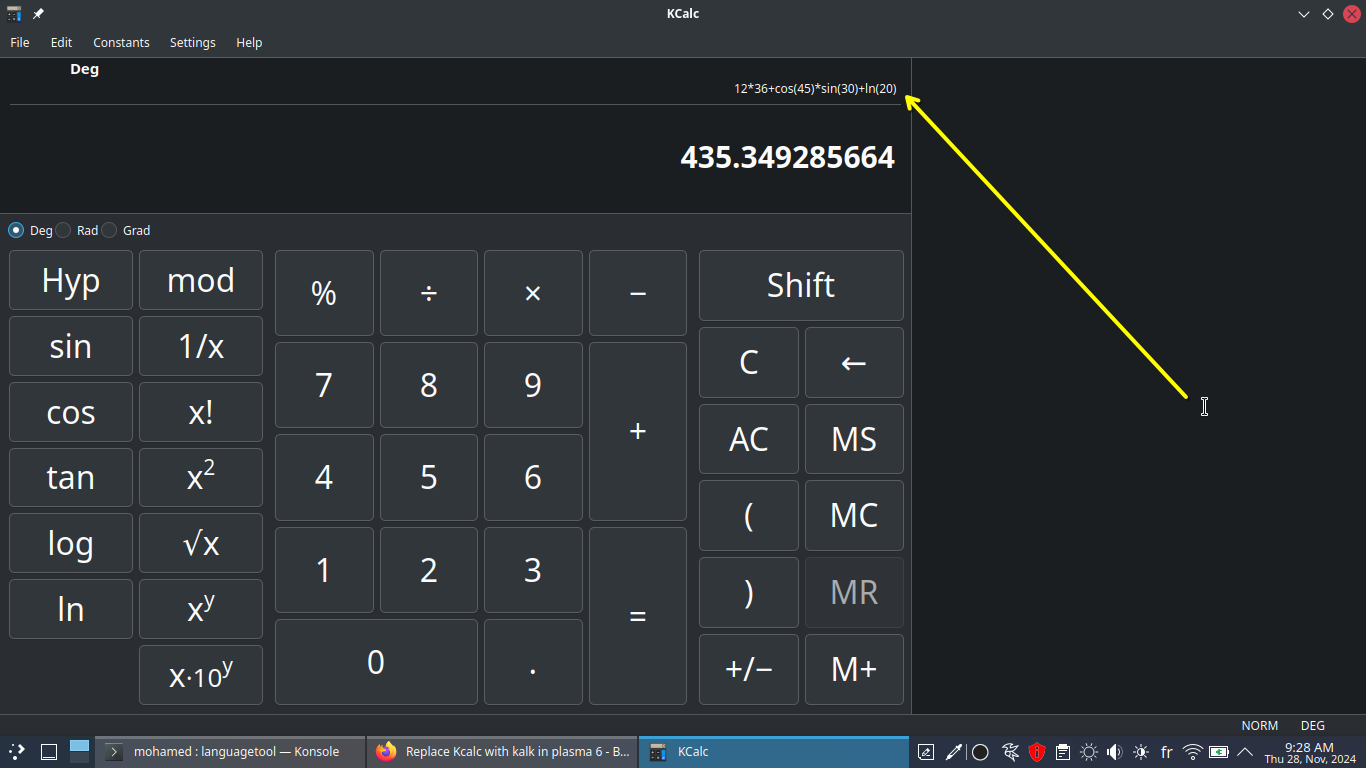The width and height of the screenshot is (1366, 768).
Task: Open the Edit menu
Action: pos(62,42)
